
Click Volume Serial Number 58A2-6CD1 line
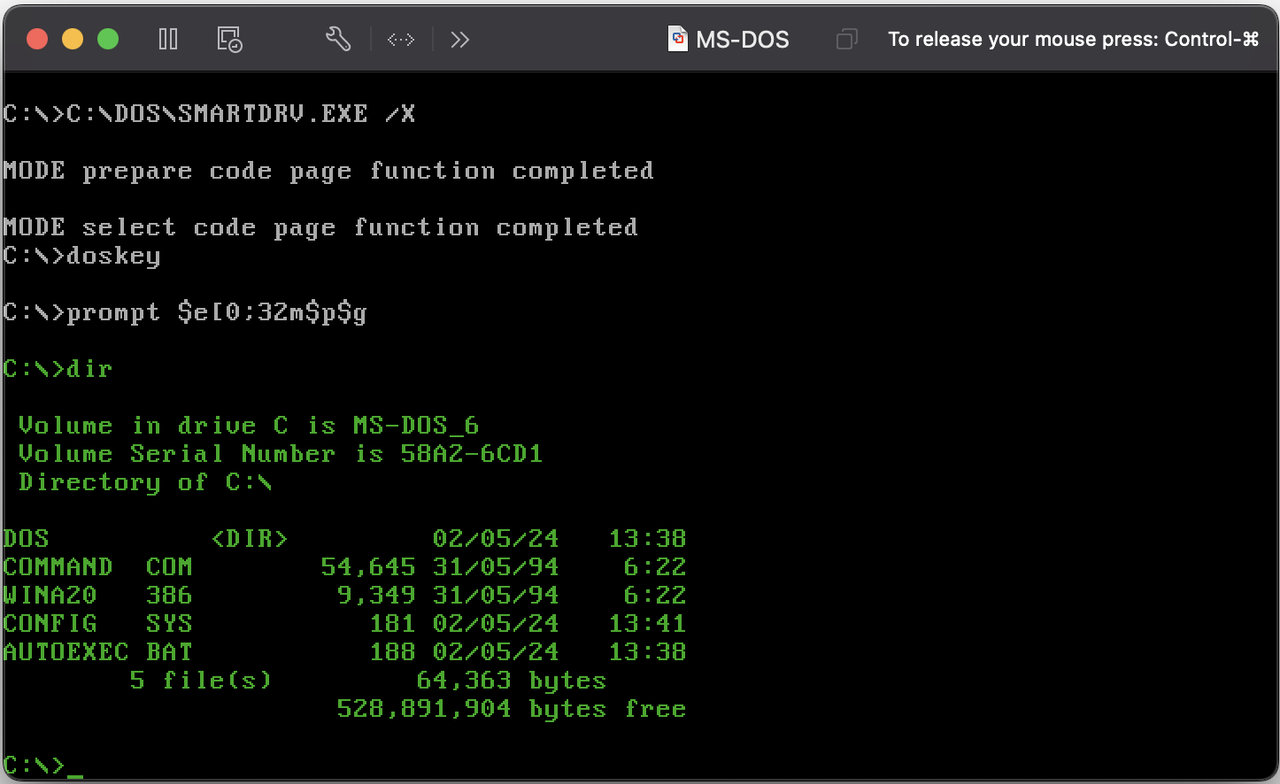pyautogui.click(x=280, y=454)
